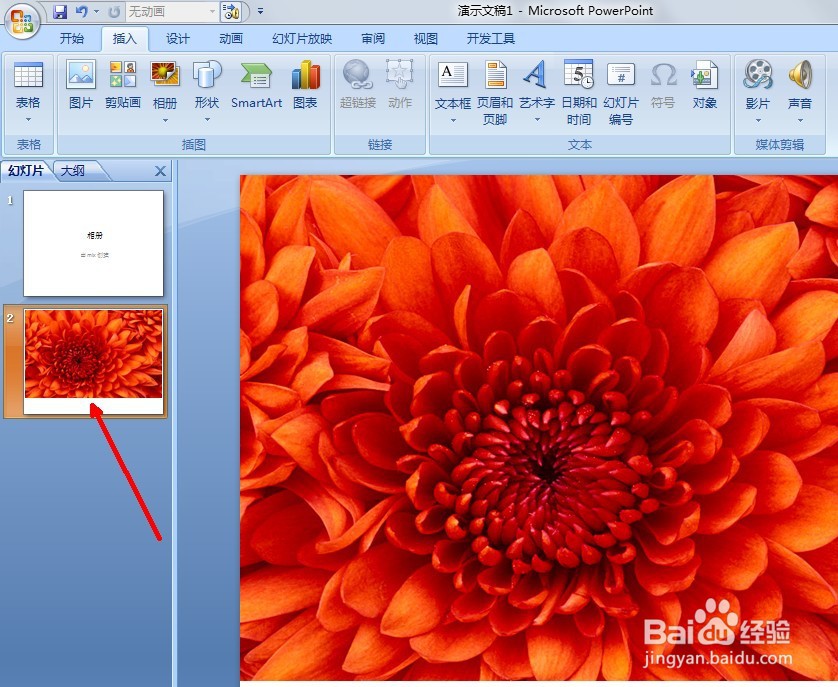
Task: Open the 无动画 animation combo box
Action: pyautogui.click(x=172, y=11)
